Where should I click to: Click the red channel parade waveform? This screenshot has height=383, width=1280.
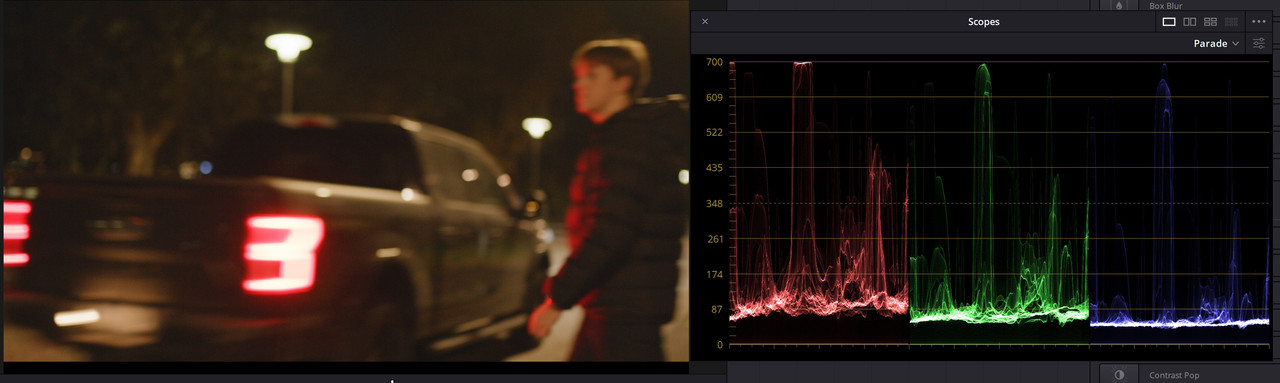(818, 204)
